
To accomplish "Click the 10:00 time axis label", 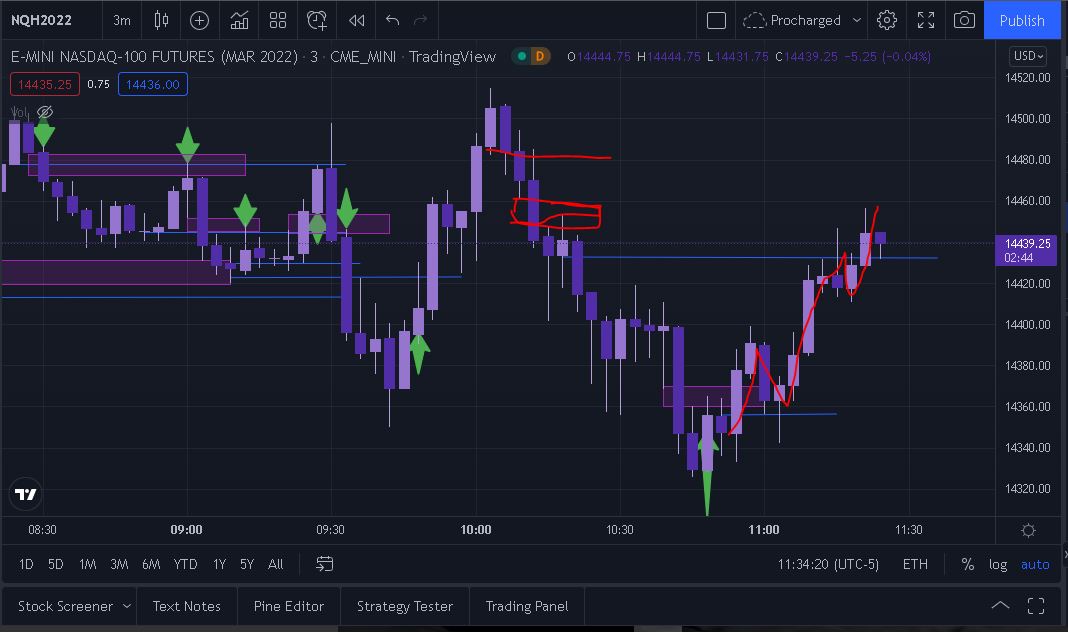I will point(475,530).
